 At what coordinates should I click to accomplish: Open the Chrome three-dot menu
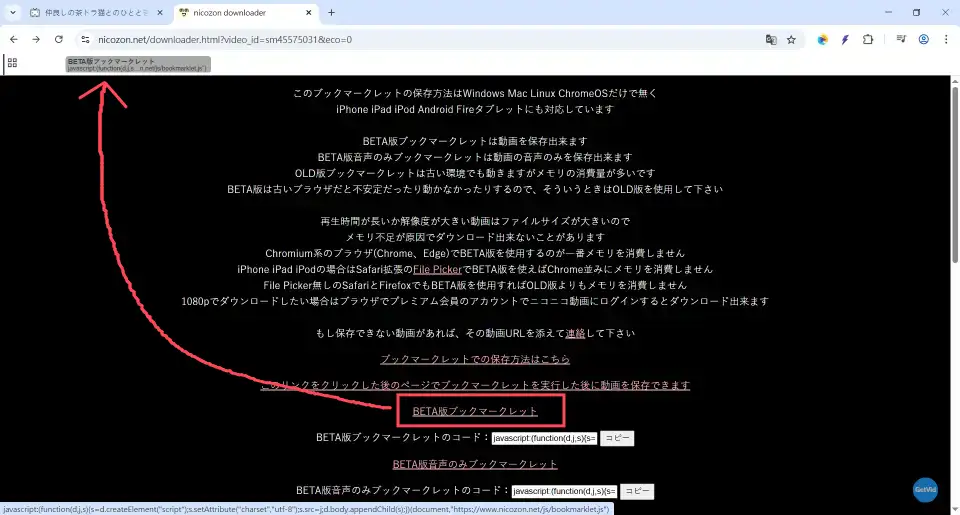[945, 40]
